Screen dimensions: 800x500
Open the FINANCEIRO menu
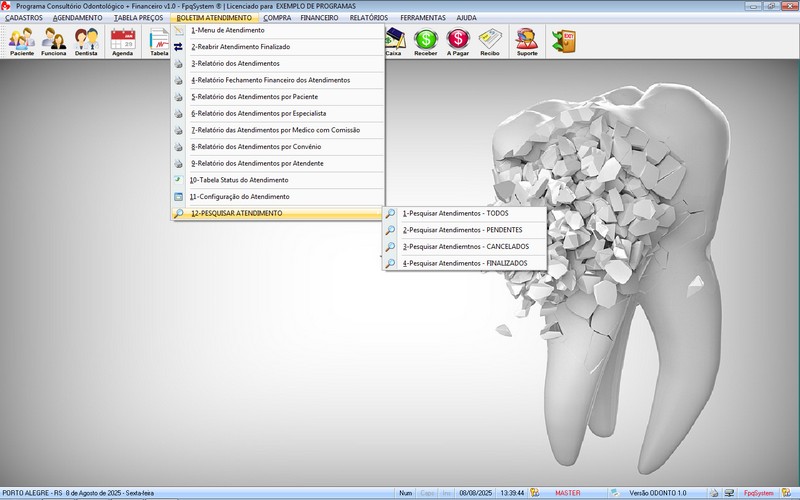pyautogui.click(x=319, y=18)
